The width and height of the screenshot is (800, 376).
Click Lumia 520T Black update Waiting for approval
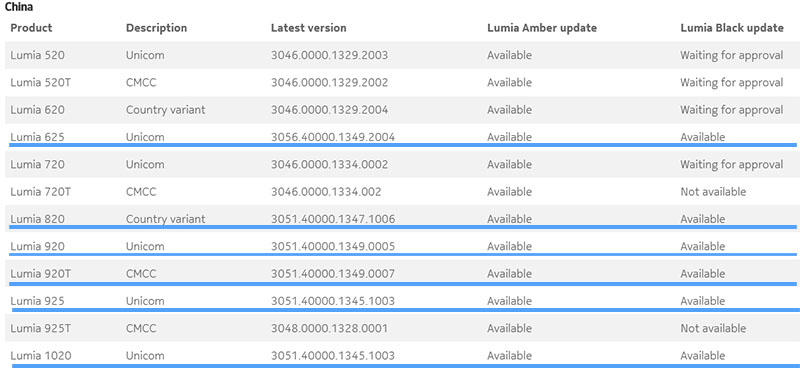[x=732, y=83]
